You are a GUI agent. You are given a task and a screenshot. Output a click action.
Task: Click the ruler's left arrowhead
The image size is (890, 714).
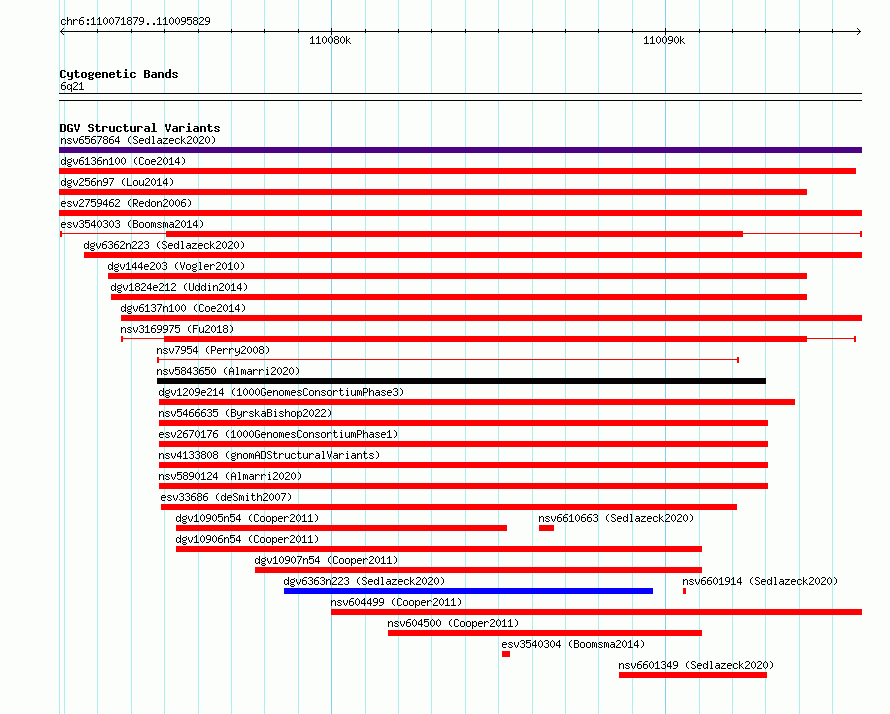coord(62,31)
